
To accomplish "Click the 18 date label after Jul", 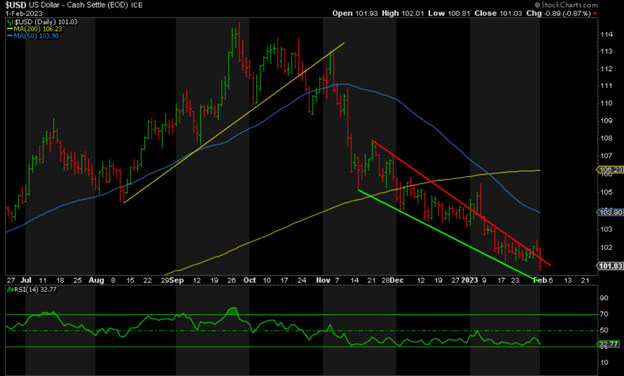I will point(60,281).
